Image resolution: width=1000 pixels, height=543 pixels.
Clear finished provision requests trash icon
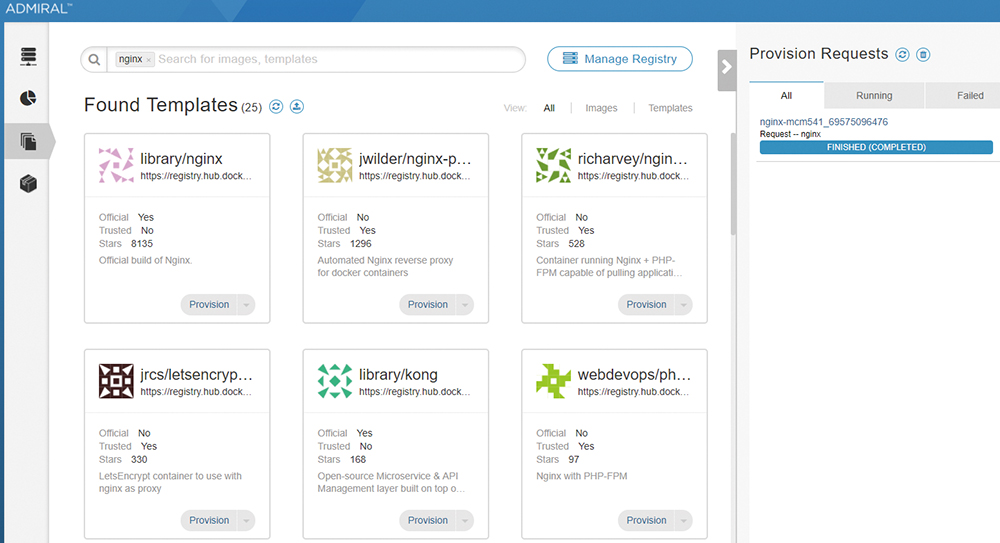(x=923, y=55)
